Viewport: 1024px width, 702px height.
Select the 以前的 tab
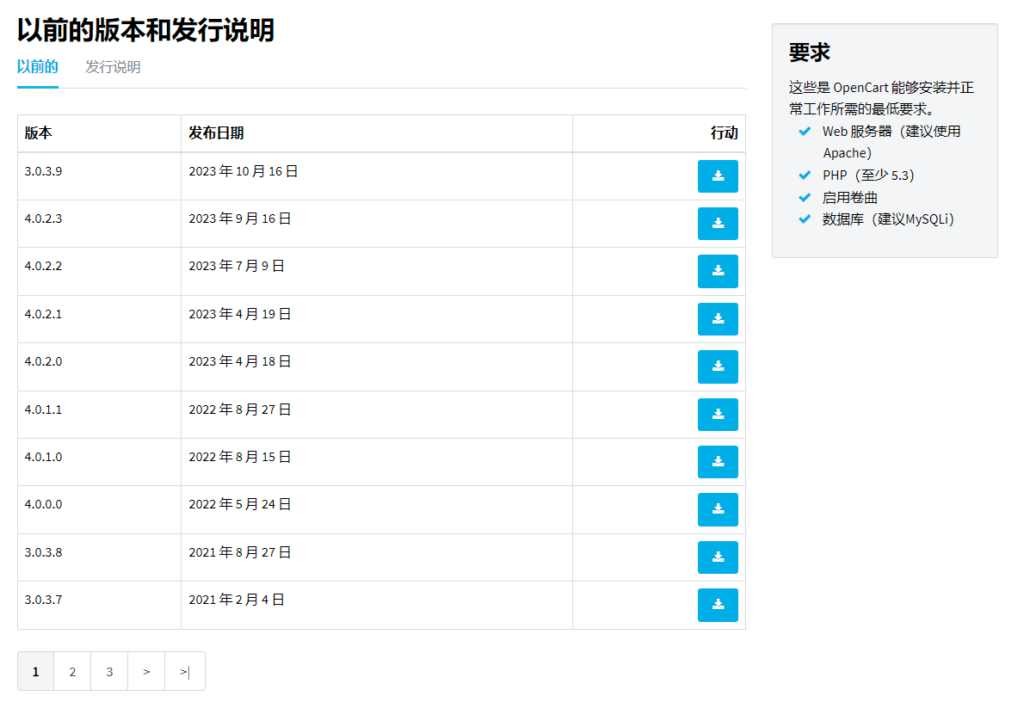[36, 67]
